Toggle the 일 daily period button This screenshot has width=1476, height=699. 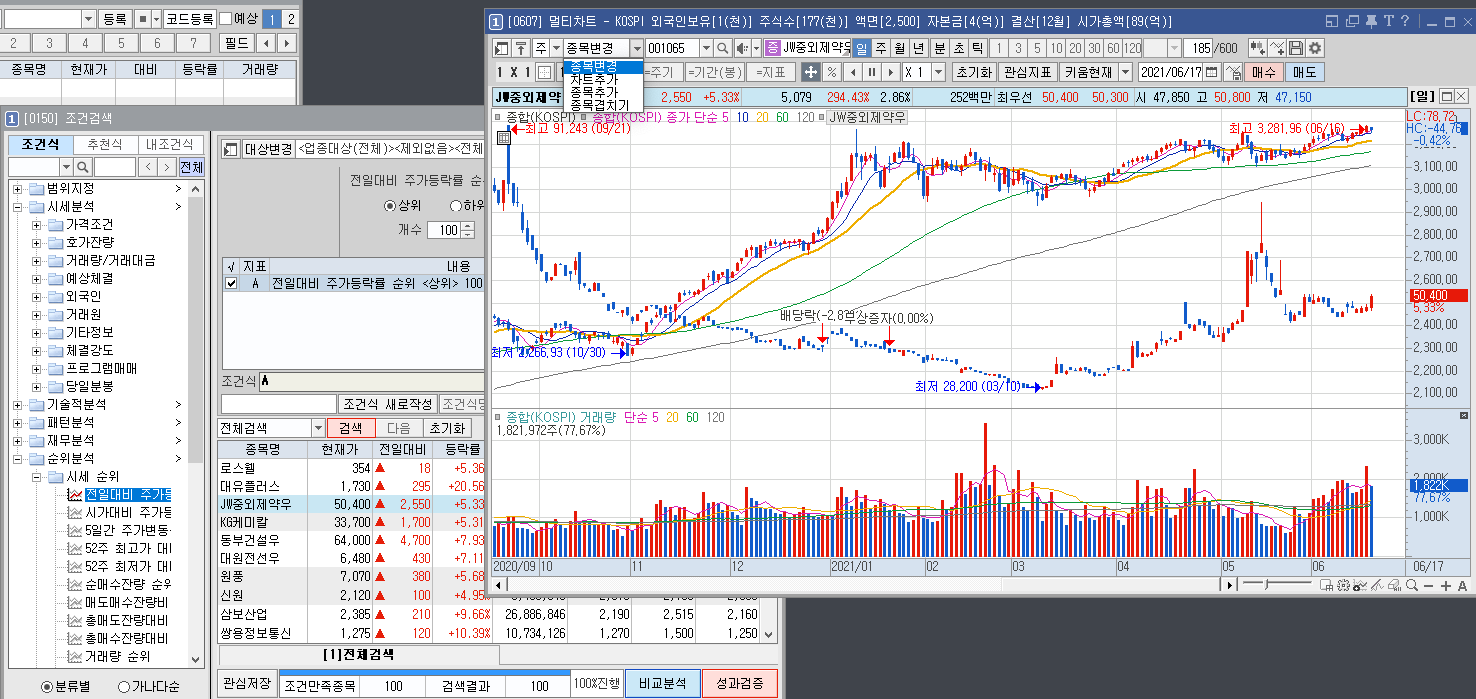coord(861,48)
